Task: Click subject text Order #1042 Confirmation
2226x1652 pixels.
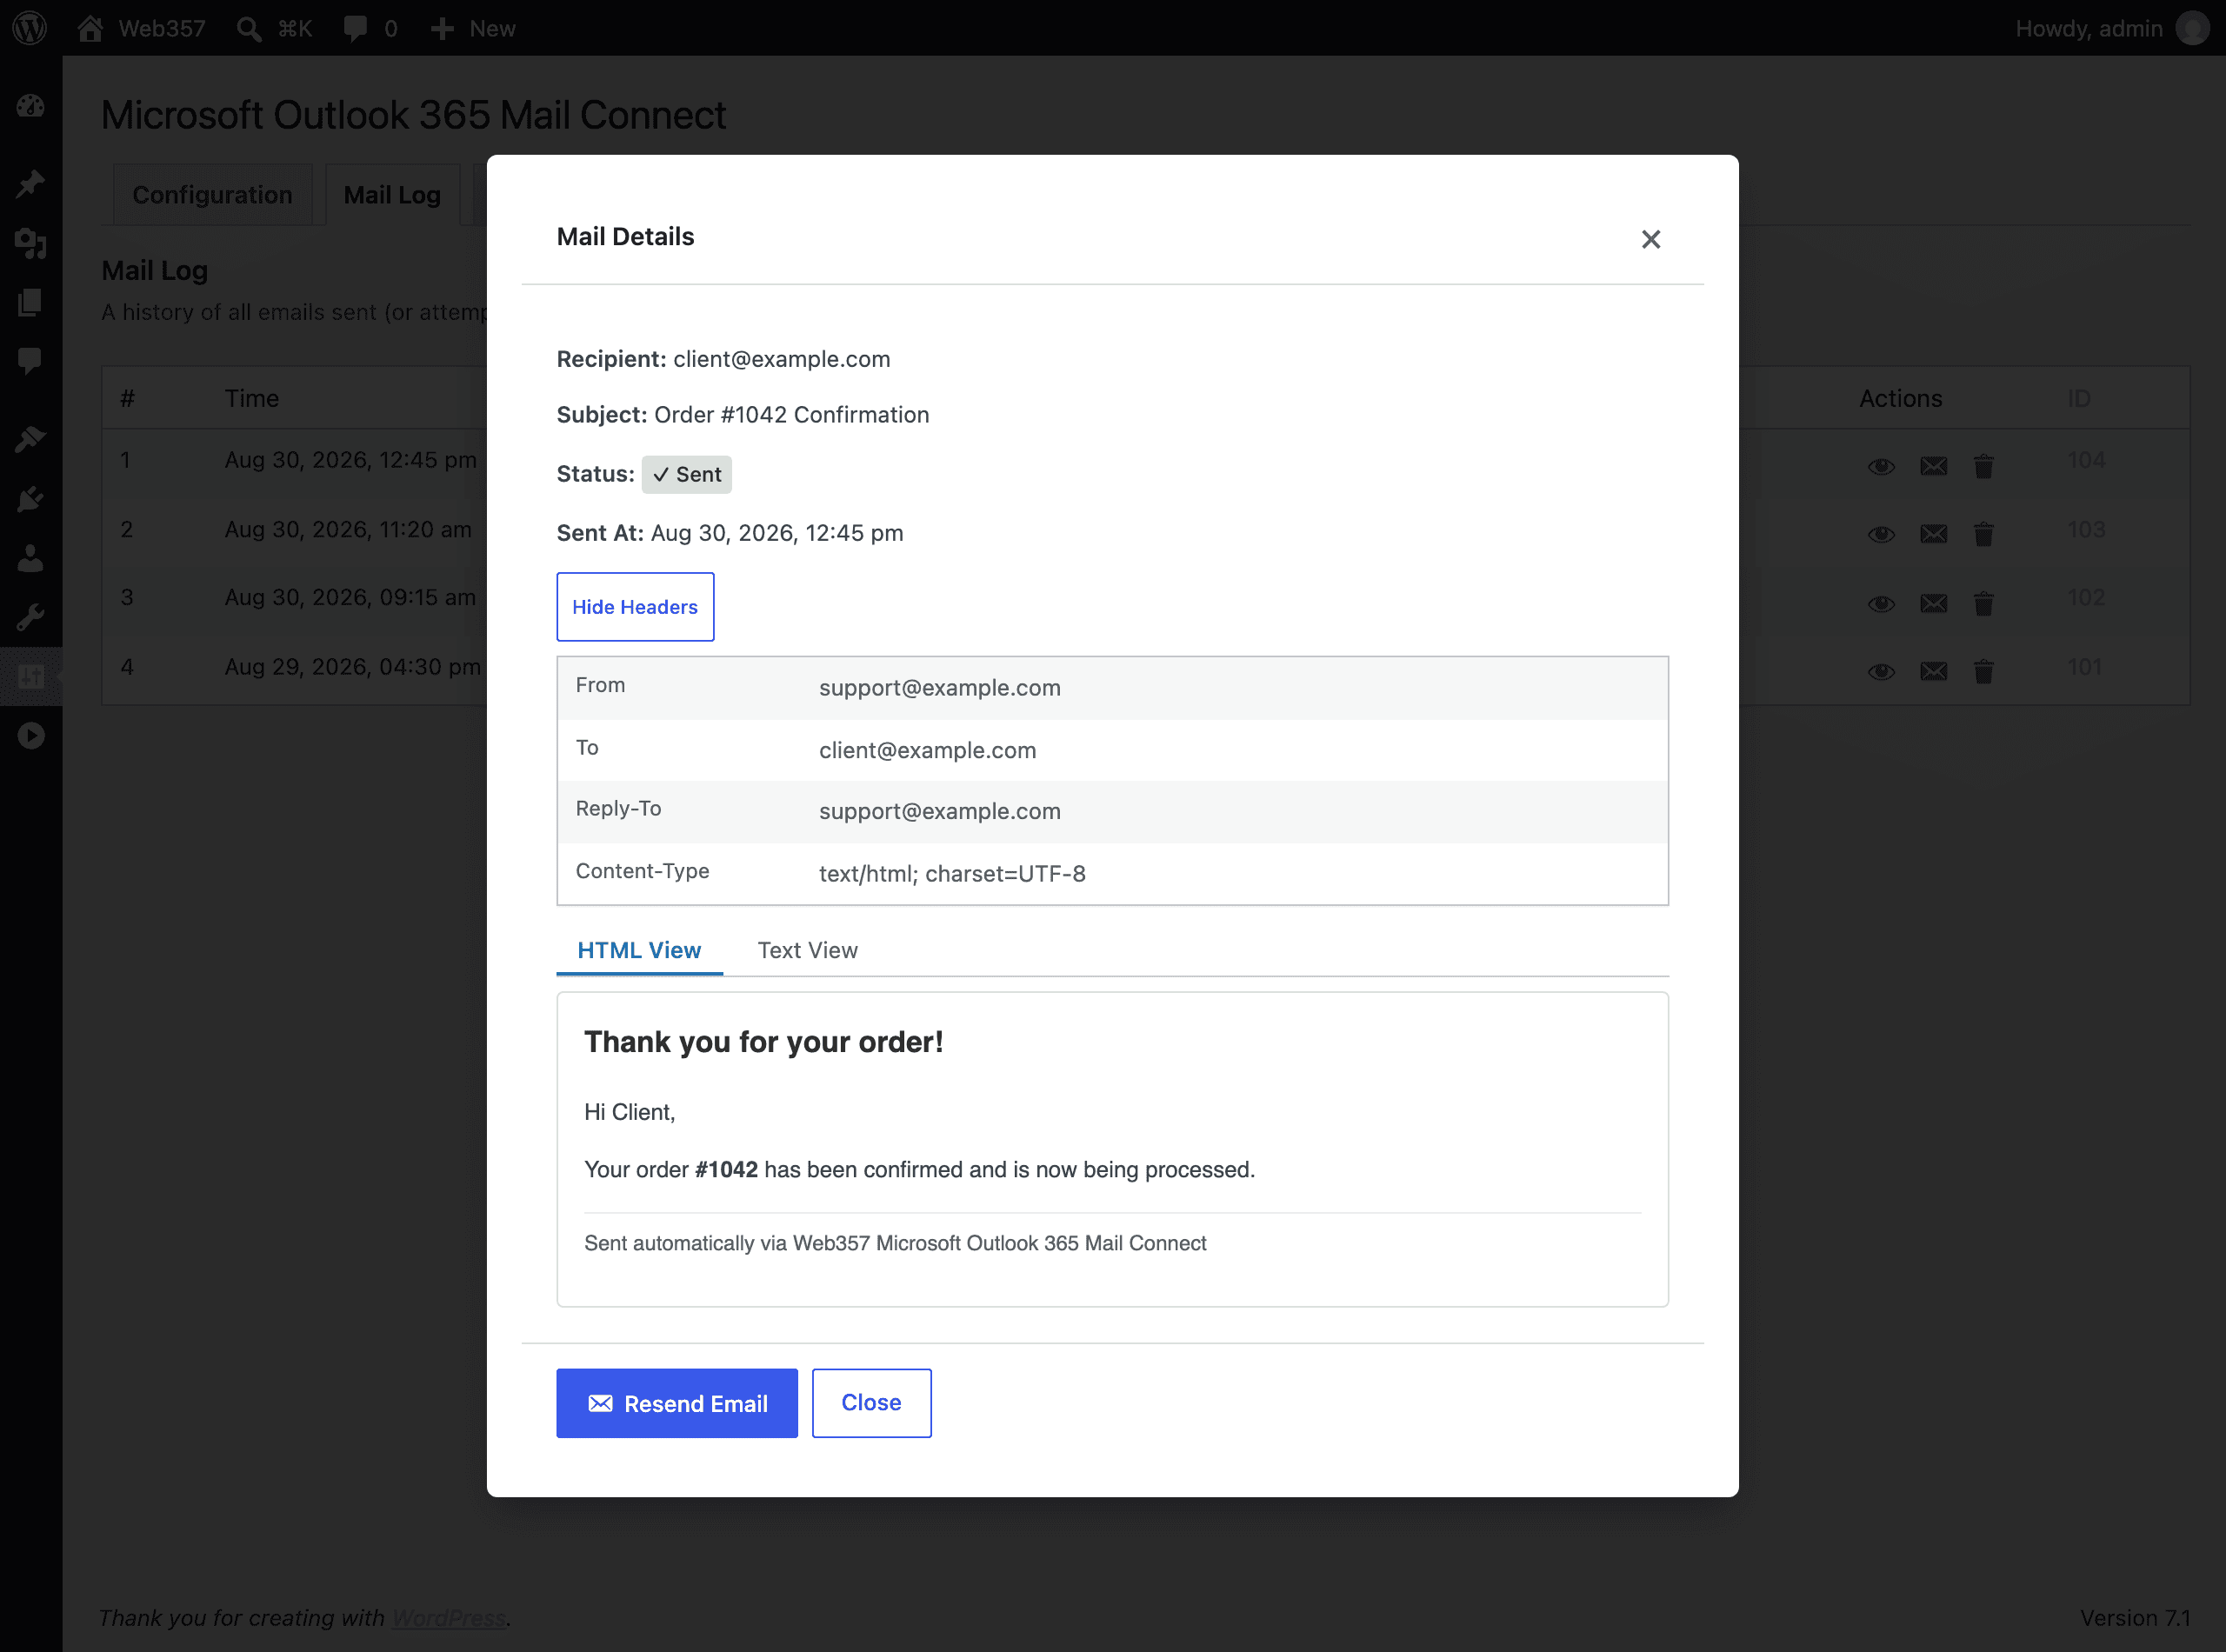Action: pyautogui.click(x=791, y=415)
